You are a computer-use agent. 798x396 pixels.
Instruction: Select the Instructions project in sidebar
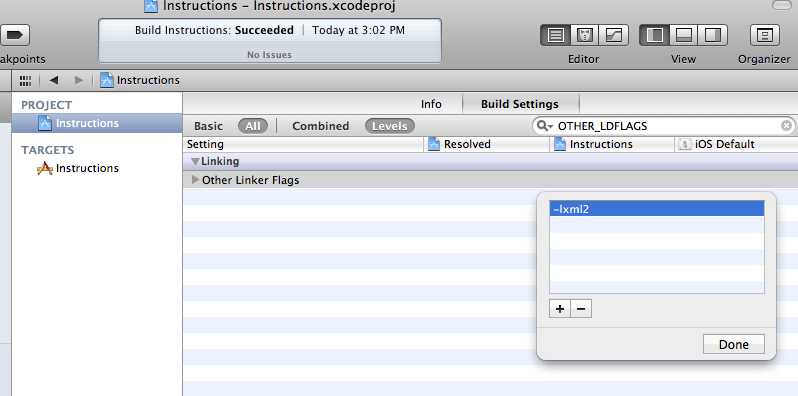click(97, 123)
